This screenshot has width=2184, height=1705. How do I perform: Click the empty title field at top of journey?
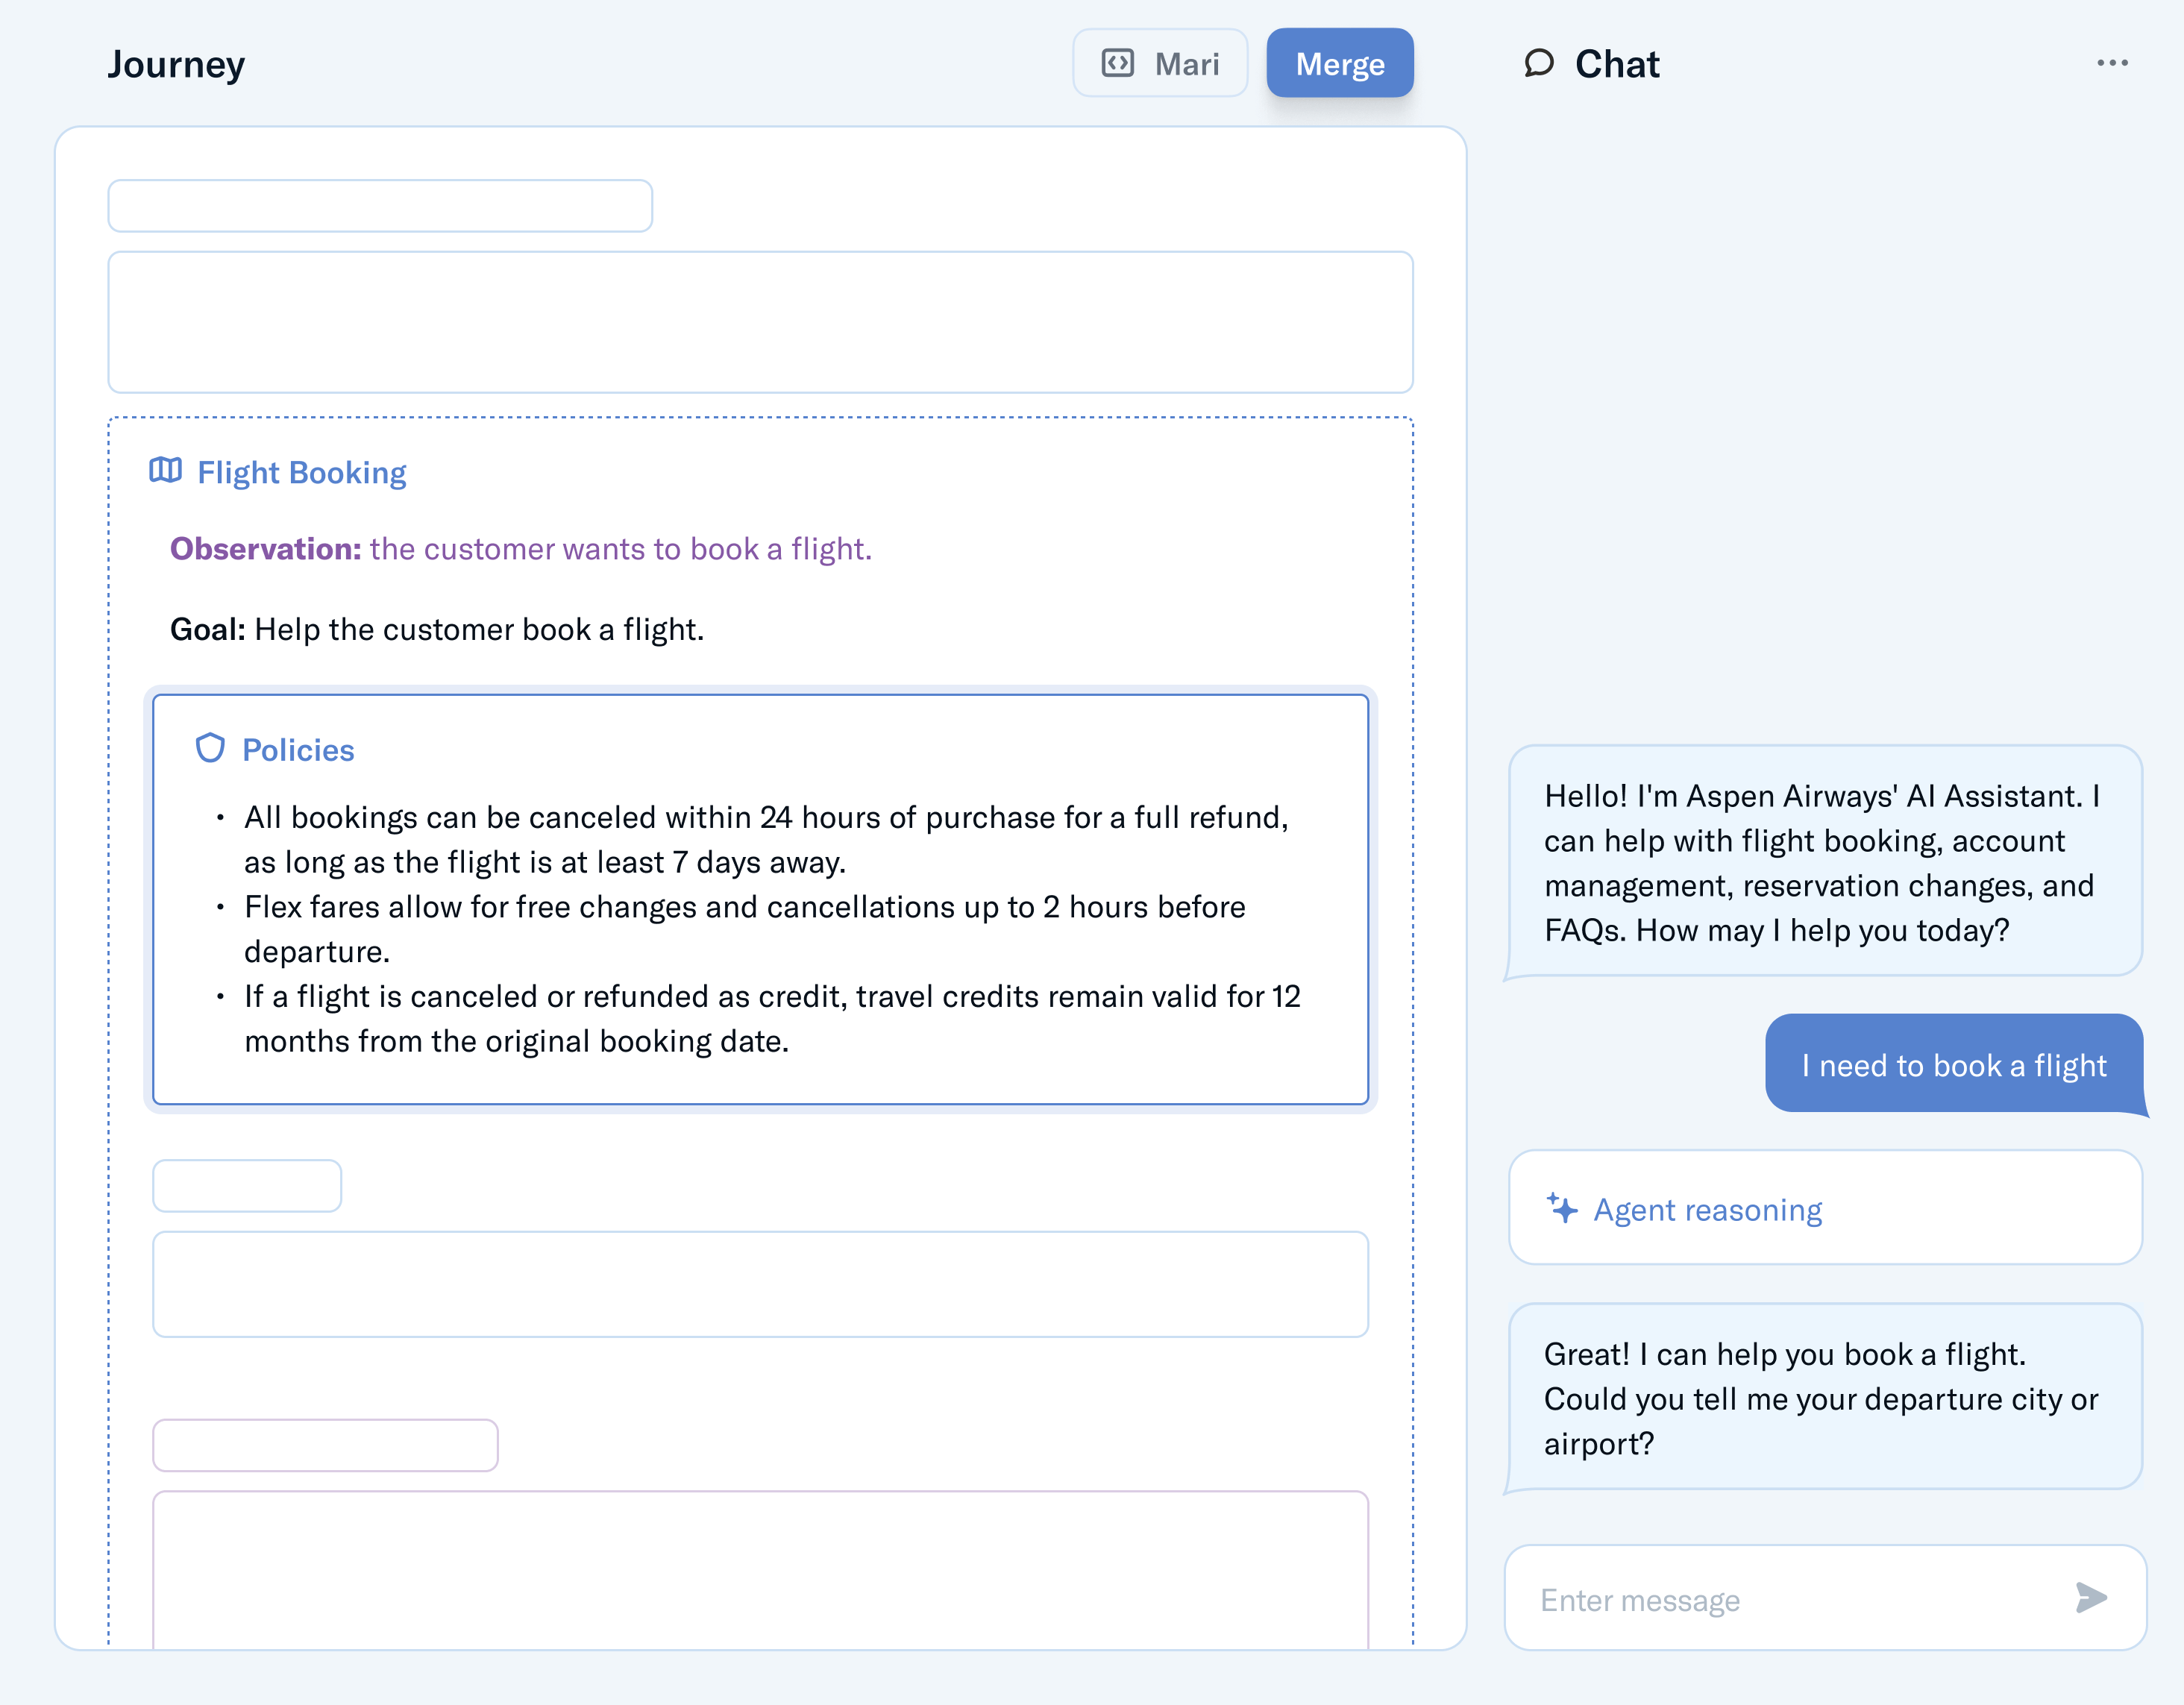(380, 206)
